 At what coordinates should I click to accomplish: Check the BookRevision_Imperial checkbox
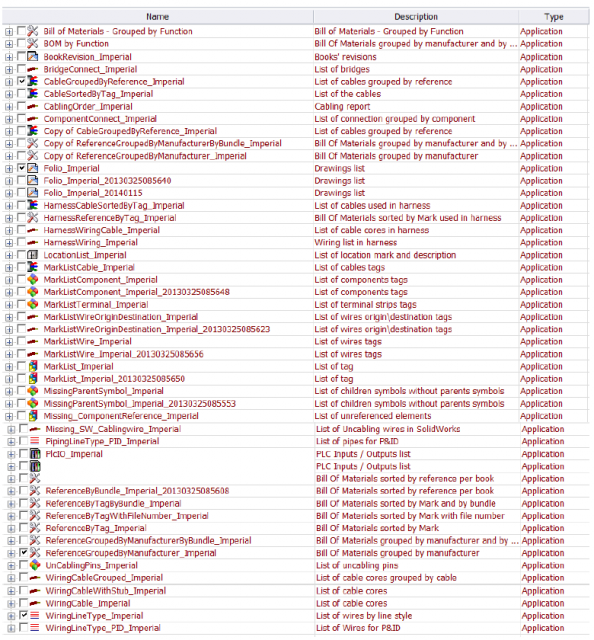22,56
